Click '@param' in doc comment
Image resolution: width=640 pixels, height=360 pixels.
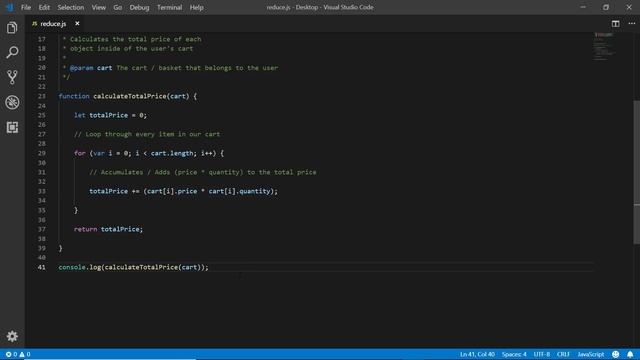pyautogui.click(x=82, y=68)
